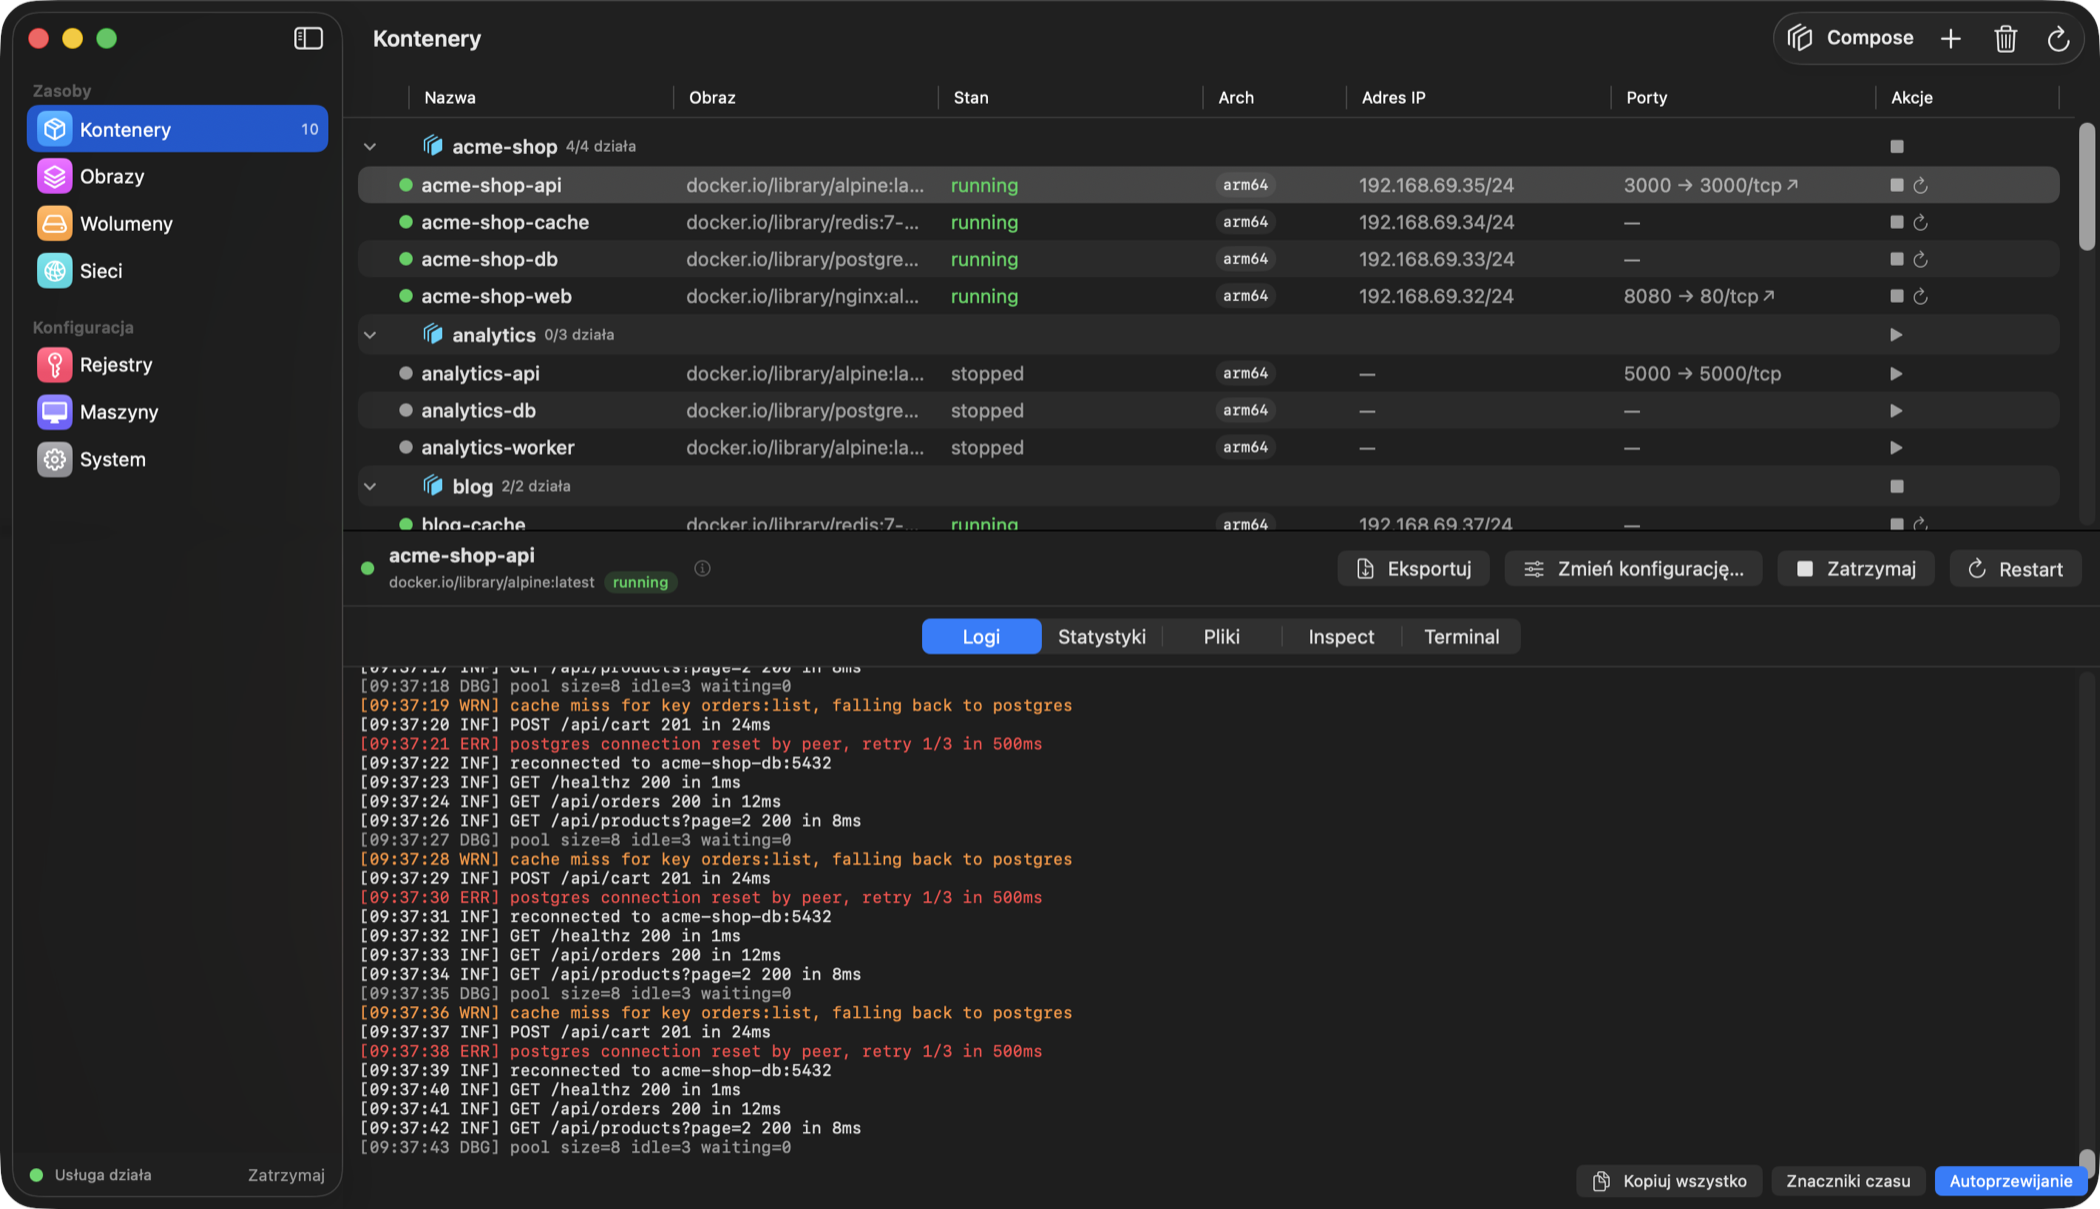Open Maszyny in sidebar
This screenshot has height=1209, width=2100.
[177, 411]
